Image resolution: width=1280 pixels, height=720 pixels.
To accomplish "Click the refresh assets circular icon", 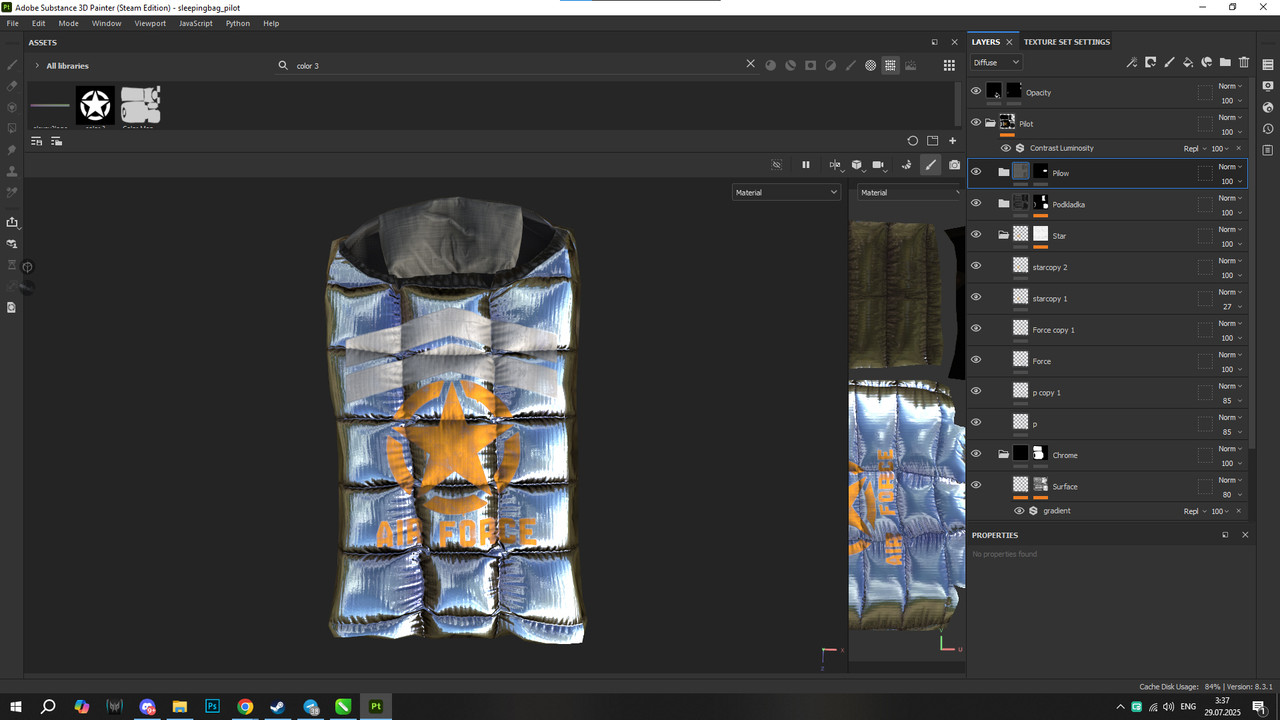I will (x=912, y=141).
